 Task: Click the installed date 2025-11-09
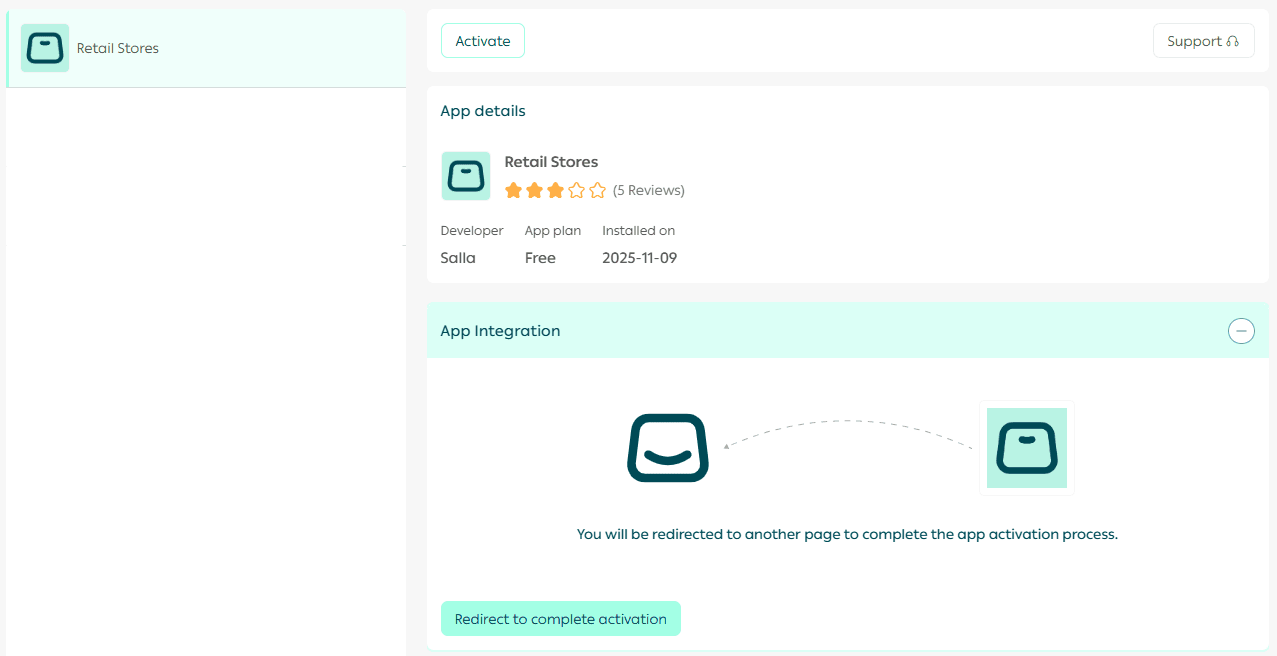639,258
